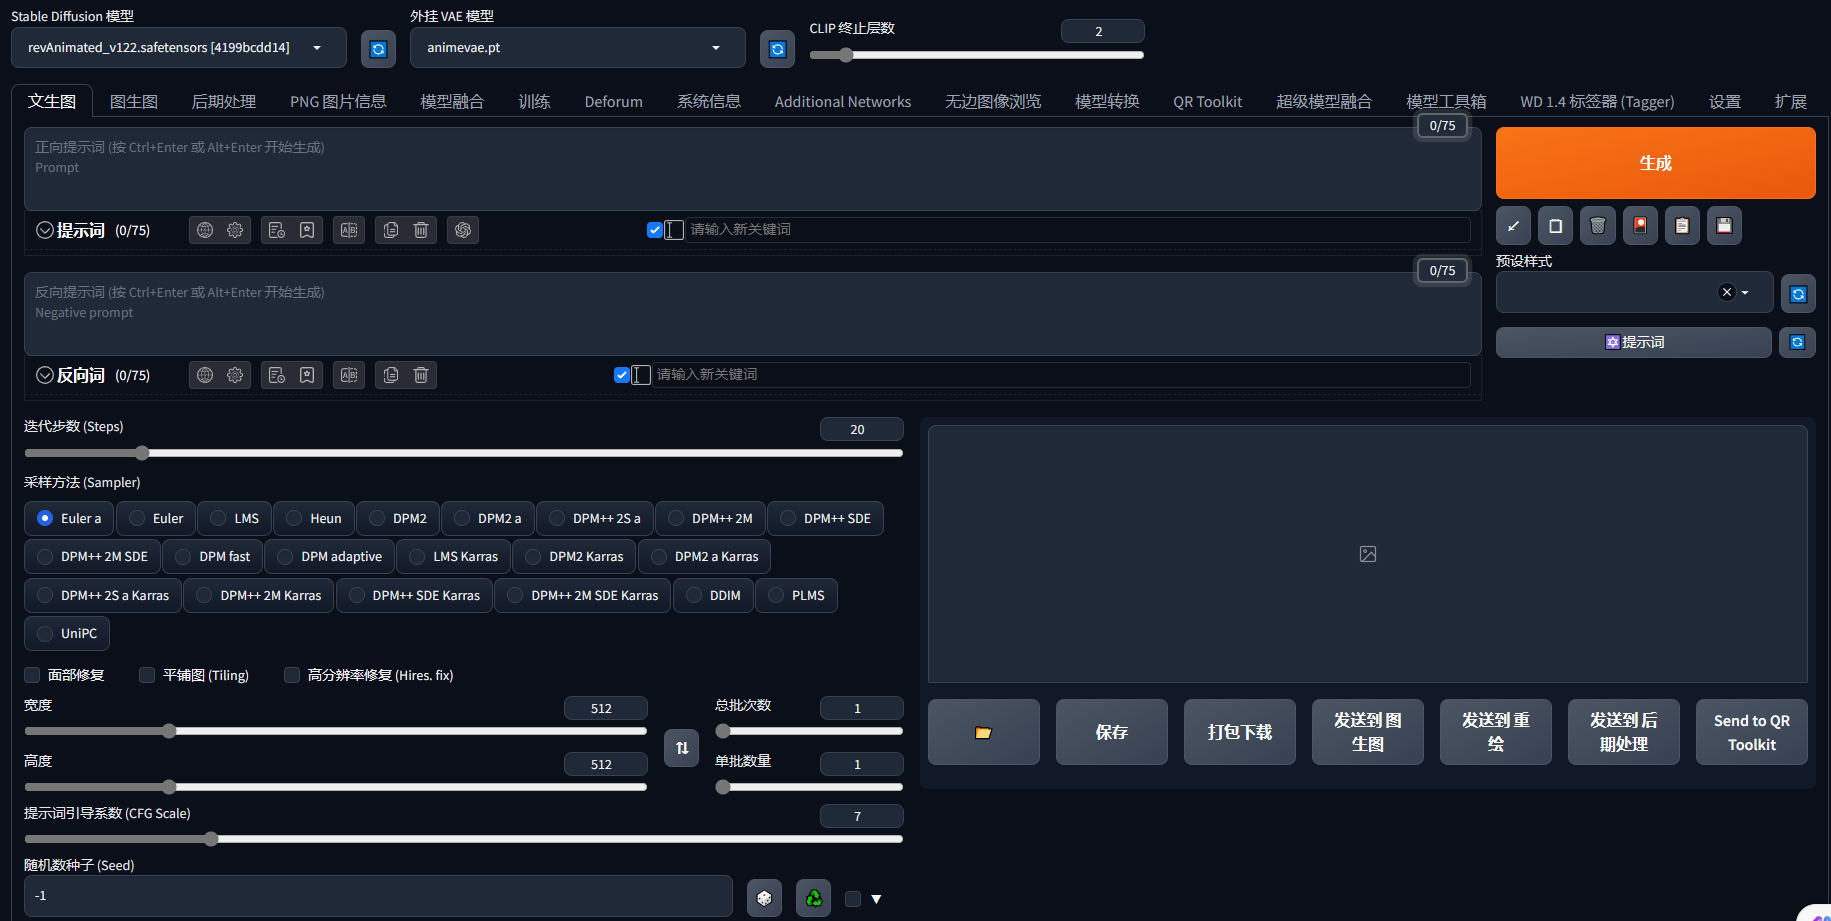
Task: Open favorites bookmark in 提示词 toolbar
Action: point(307,230)
